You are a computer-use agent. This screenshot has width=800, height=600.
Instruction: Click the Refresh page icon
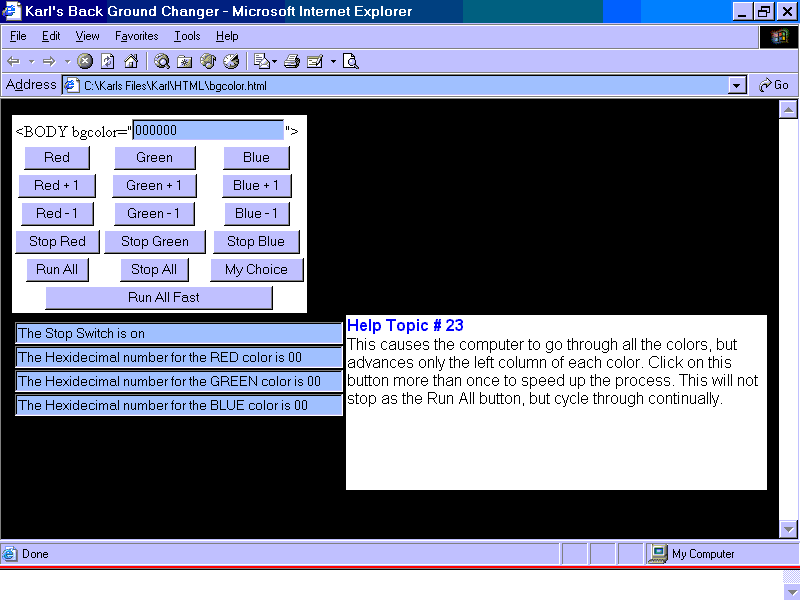108,61
